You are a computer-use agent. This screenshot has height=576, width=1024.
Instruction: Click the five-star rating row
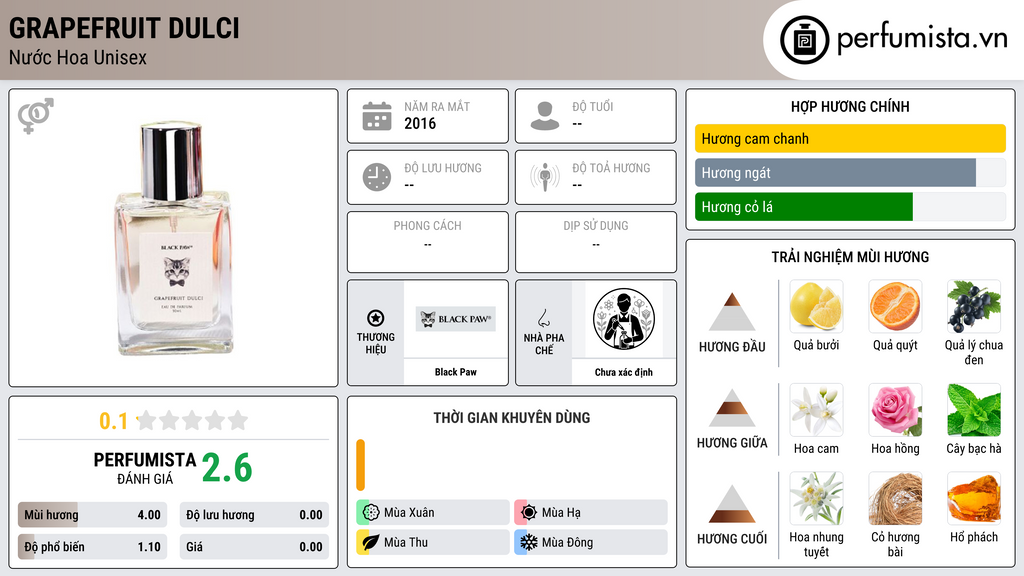[193, 420]
